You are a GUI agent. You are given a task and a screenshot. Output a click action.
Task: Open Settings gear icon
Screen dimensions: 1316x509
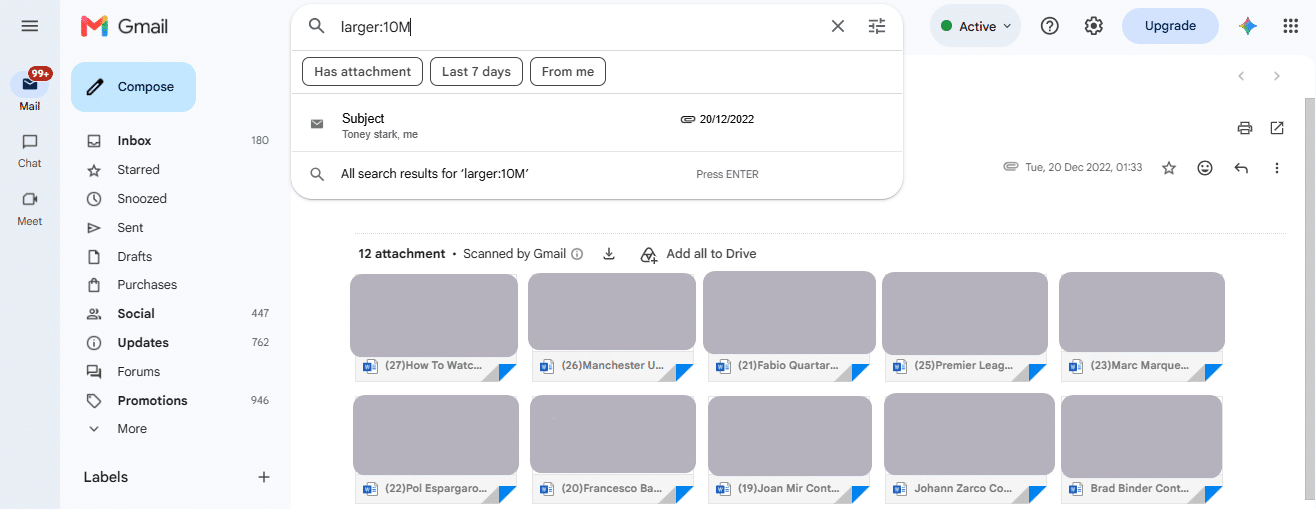tap(1094, 27)
